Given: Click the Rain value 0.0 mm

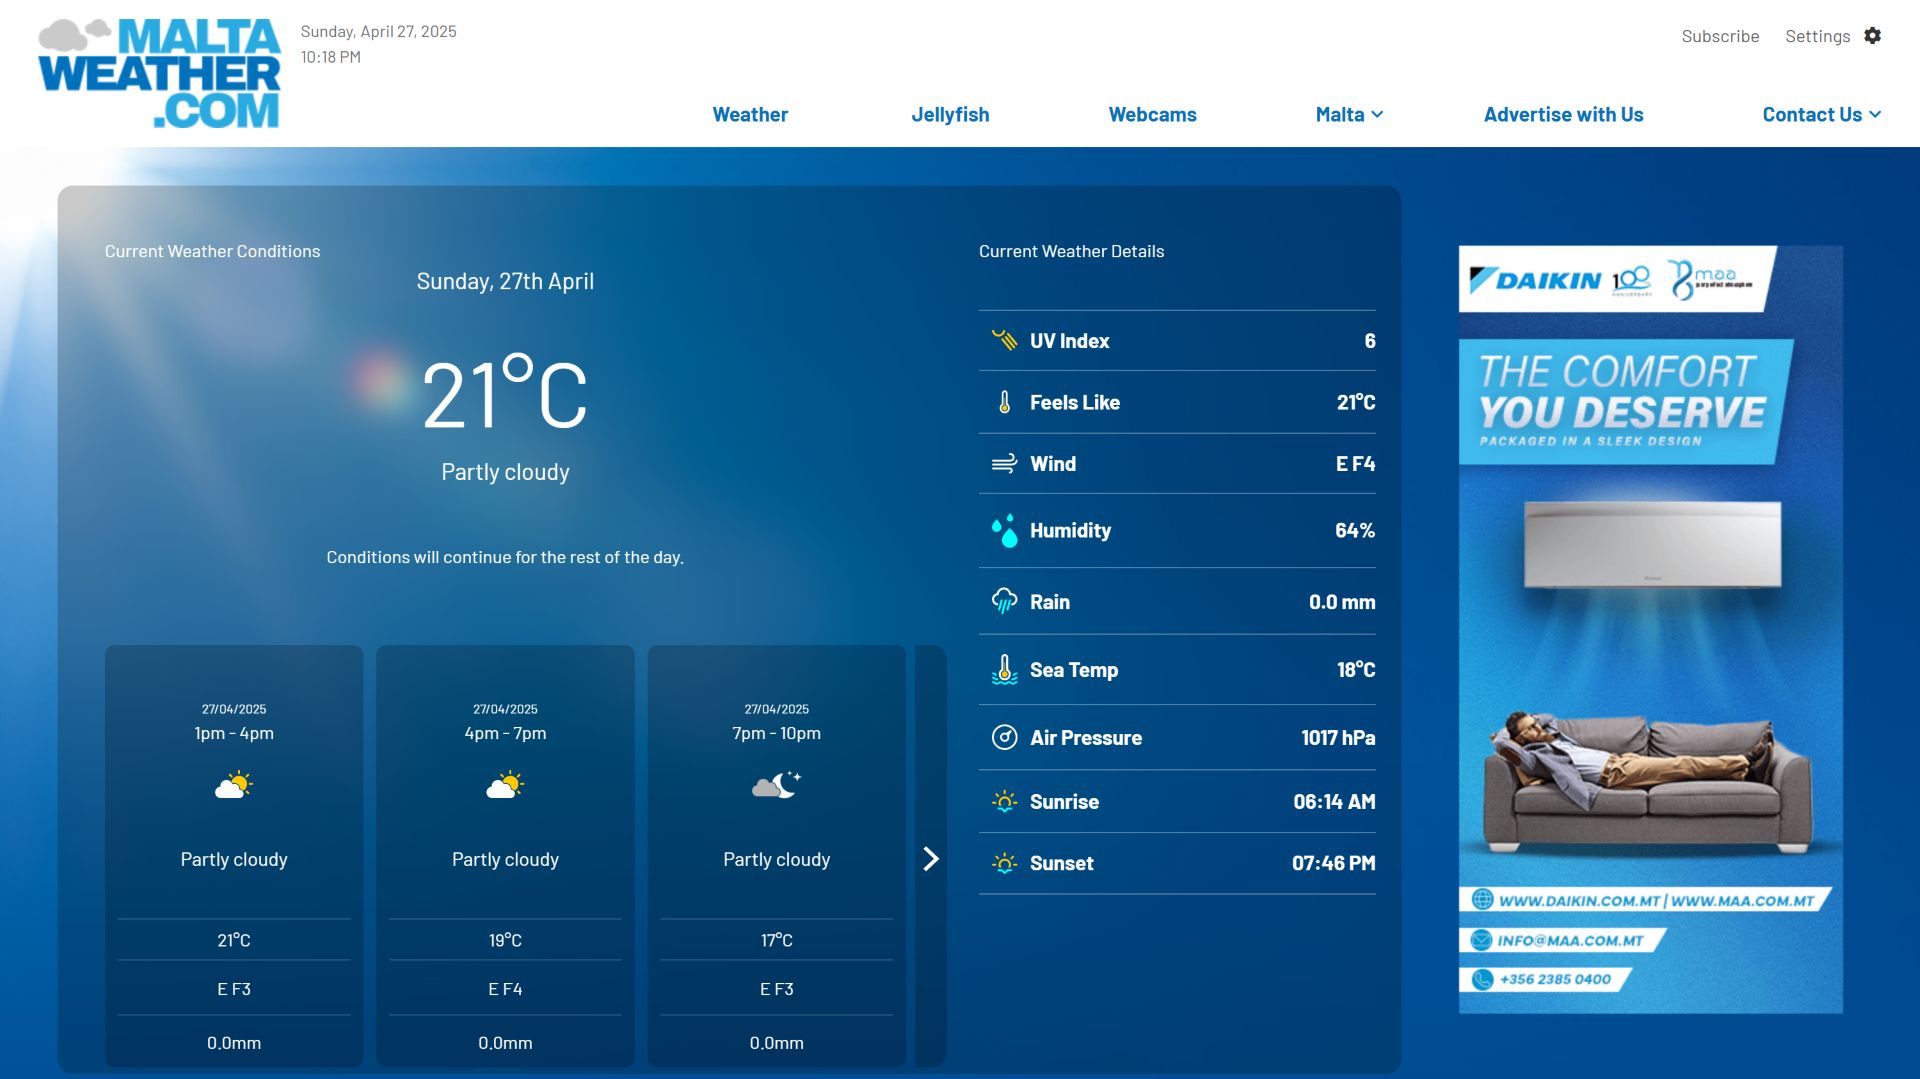Looking at the screenshot, I should pos(1342,602).
